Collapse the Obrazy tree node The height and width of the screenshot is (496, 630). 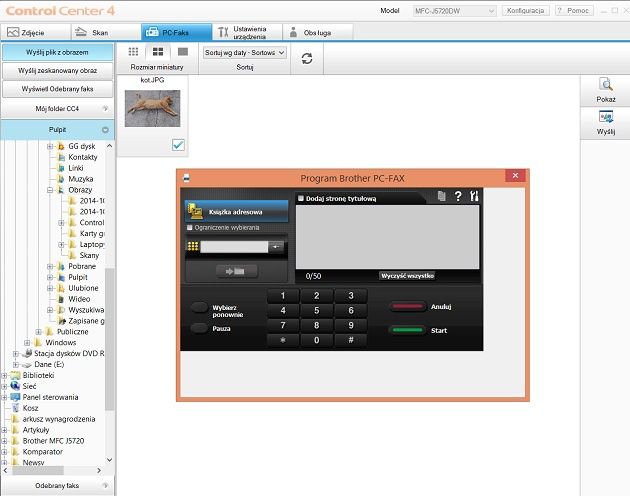click(50, 190)
